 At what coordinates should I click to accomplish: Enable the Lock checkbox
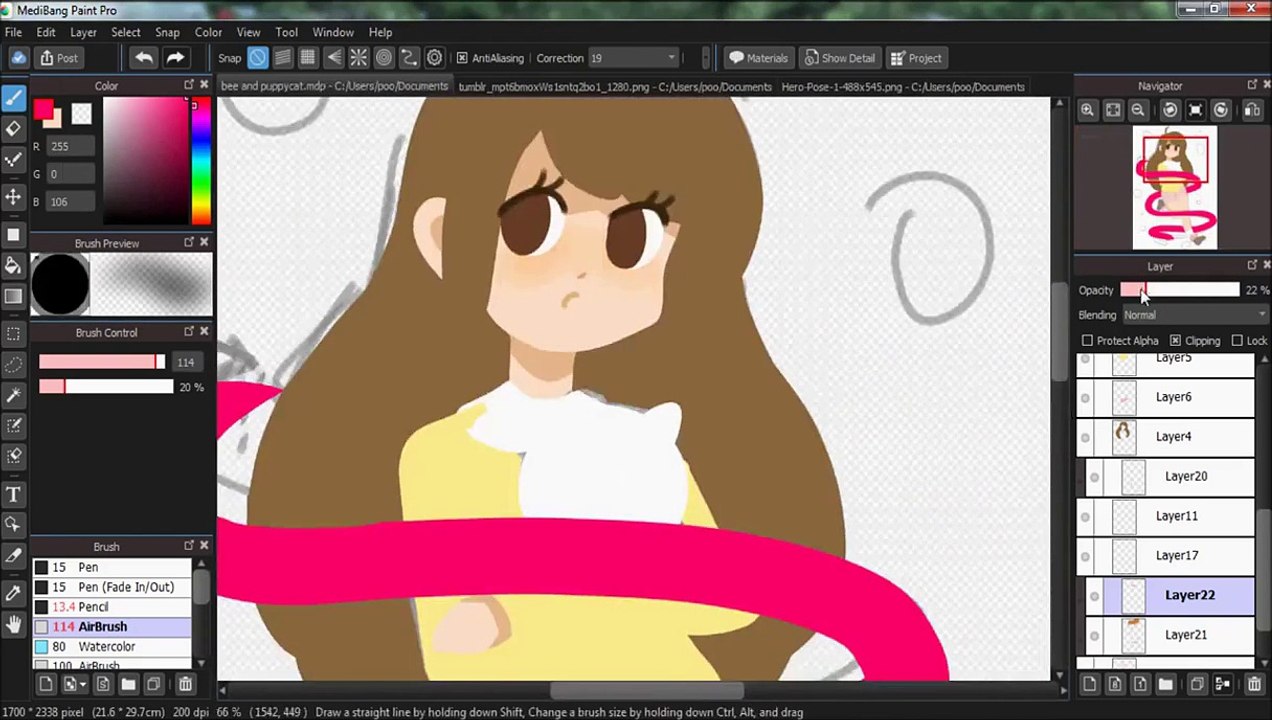pos(1237,341)
